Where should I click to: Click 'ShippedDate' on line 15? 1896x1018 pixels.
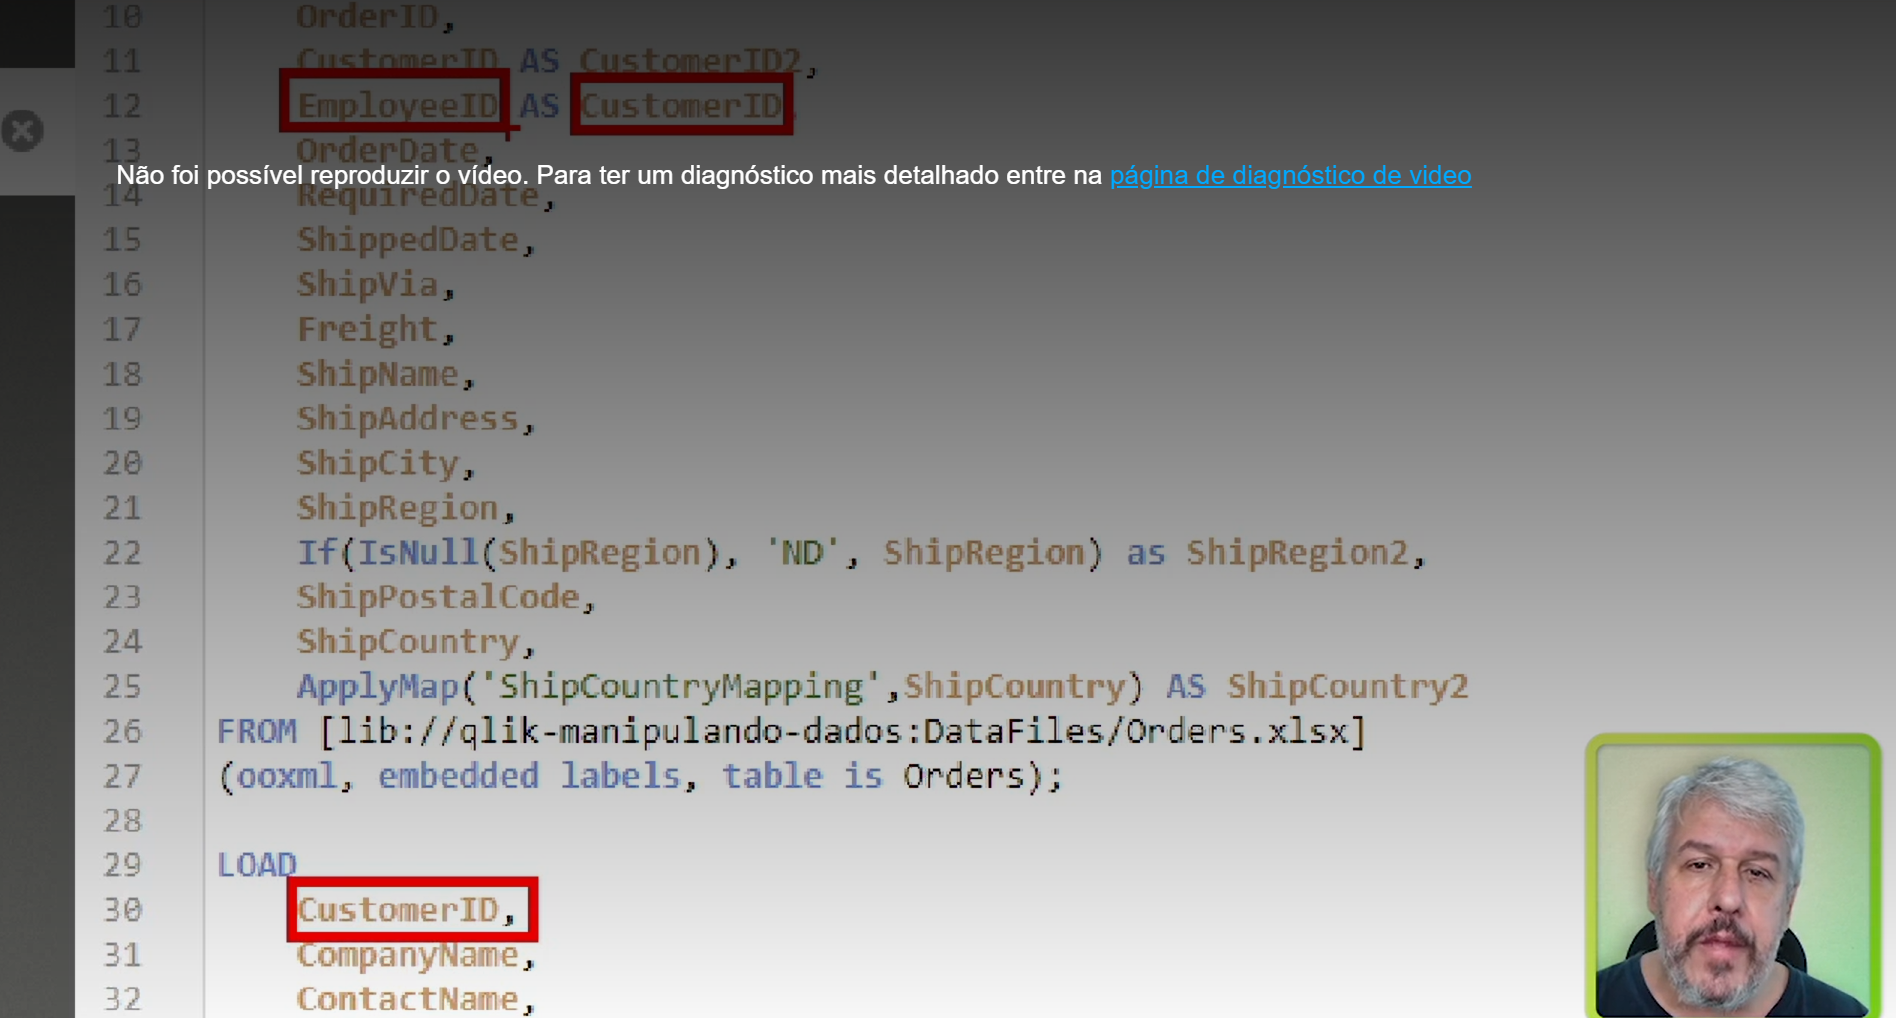coord(407,240)
